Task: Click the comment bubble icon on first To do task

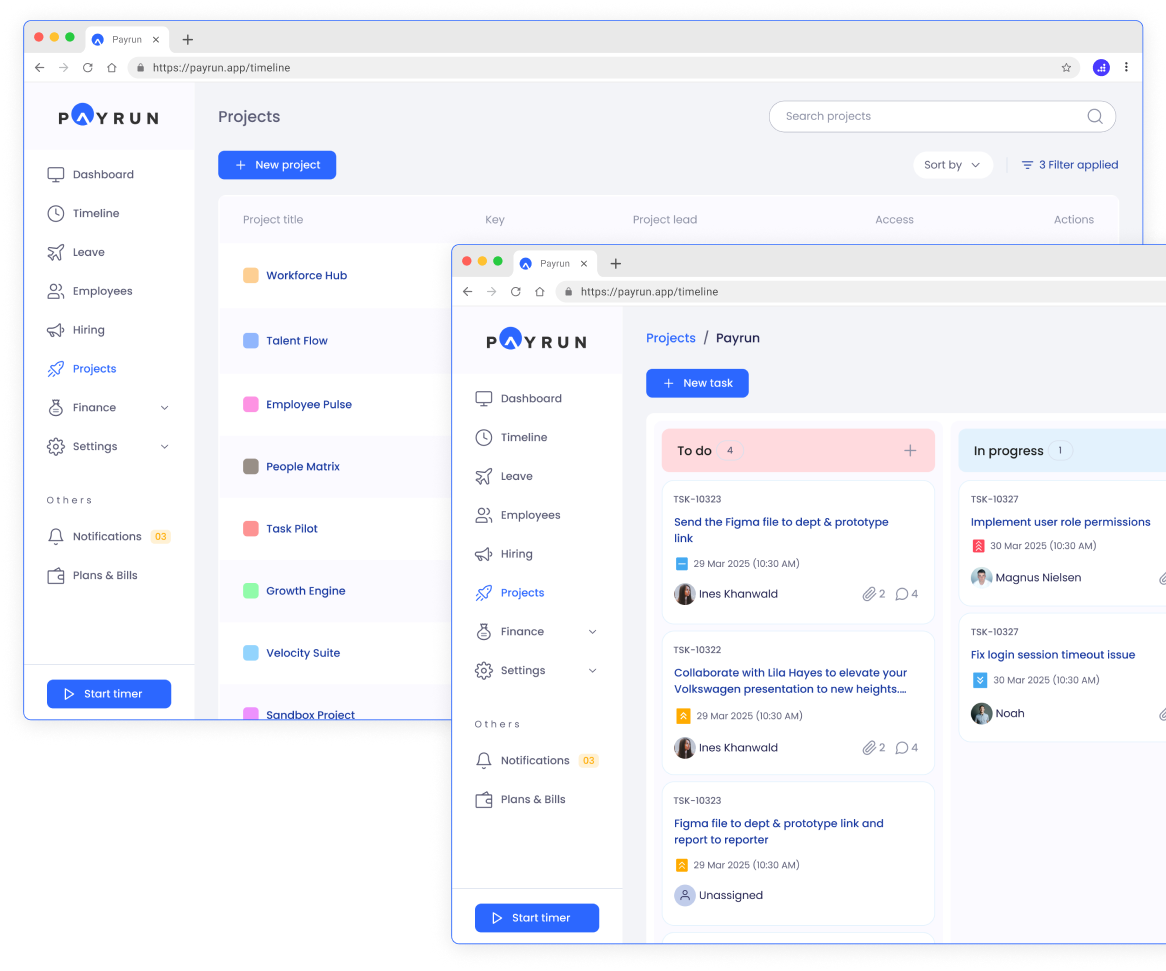Action: pos(902,594)
